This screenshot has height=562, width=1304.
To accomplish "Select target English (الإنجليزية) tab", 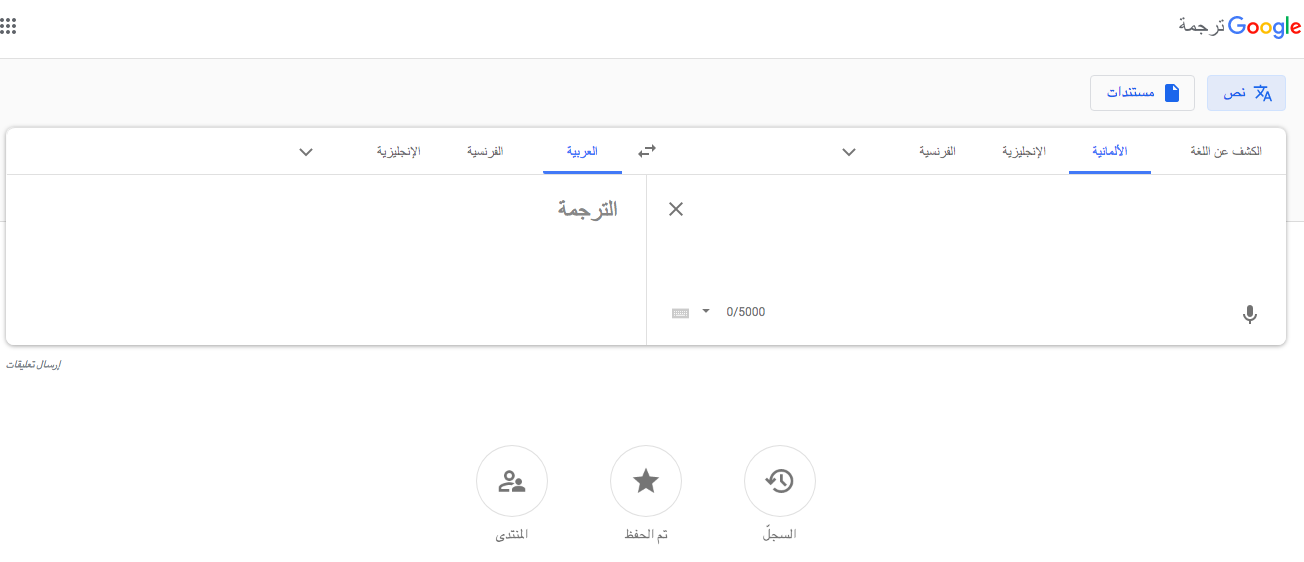I will tap(398, 151).
